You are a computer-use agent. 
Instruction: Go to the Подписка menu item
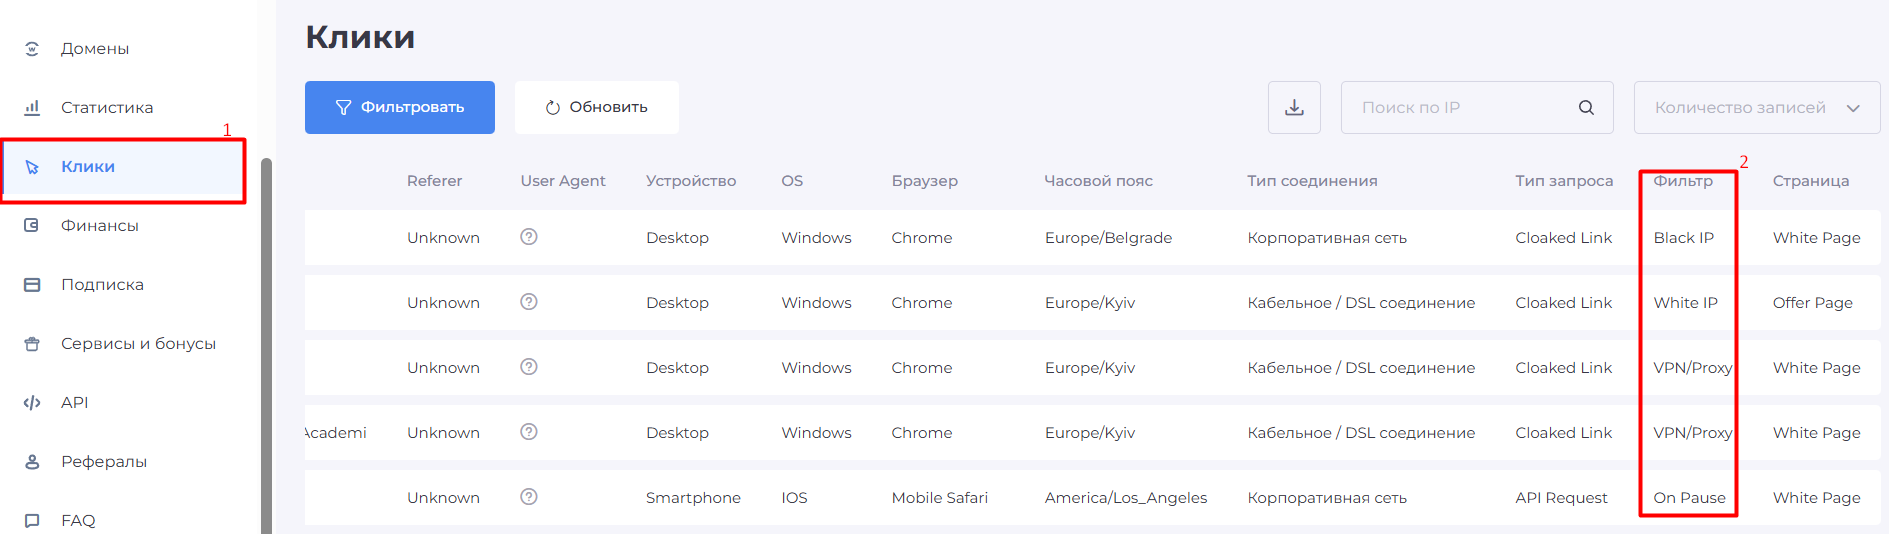[102, 284]
